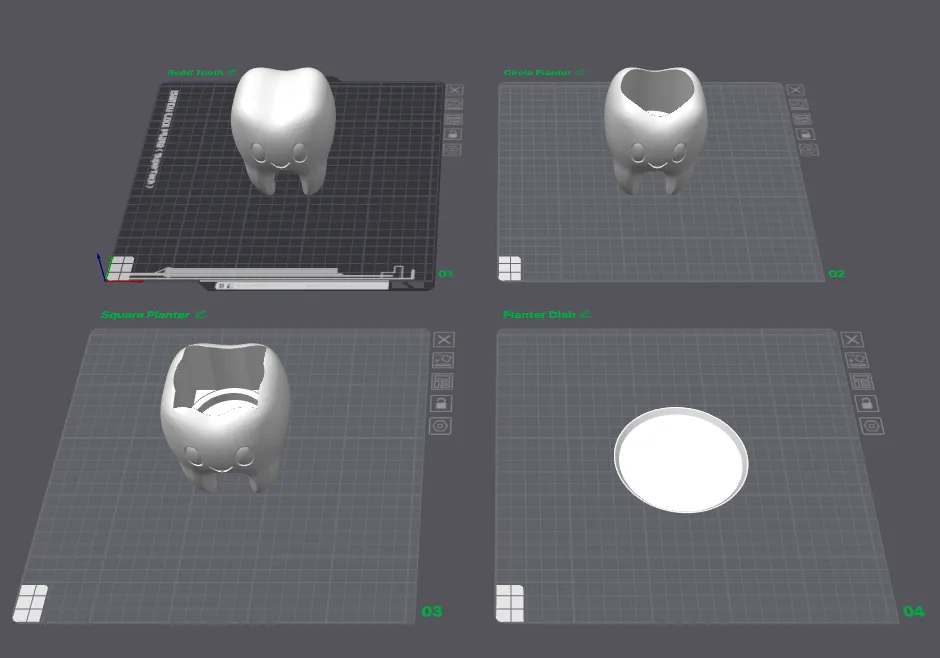Open plate settings for Planter Dish plate
The height and width of the screenshot is (658, 940).
pos(871,427)
